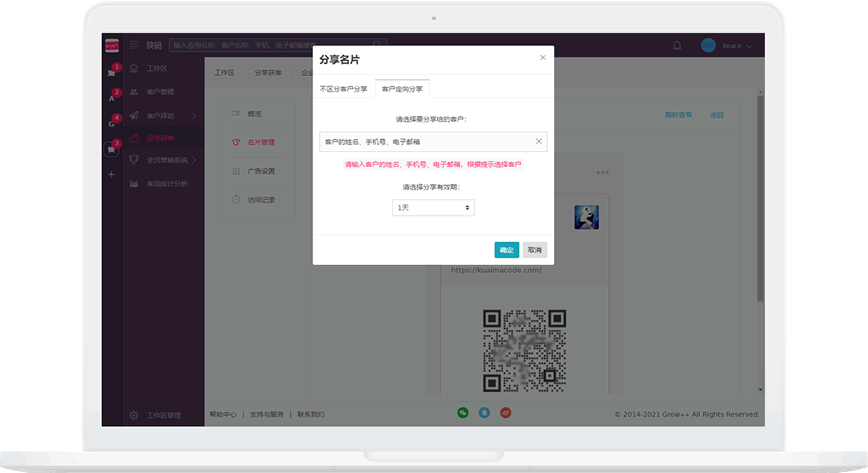The height and width of the screenshot is (473, 868).
Task: Click the red Weibo icon in footer
Action: [506, 412]
